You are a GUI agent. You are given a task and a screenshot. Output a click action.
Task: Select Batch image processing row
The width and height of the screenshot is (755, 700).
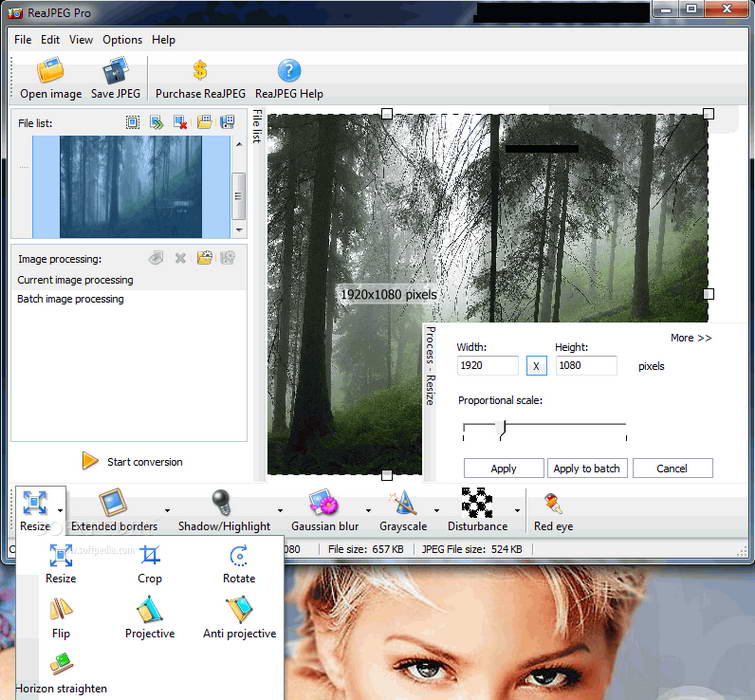[129, 299]
